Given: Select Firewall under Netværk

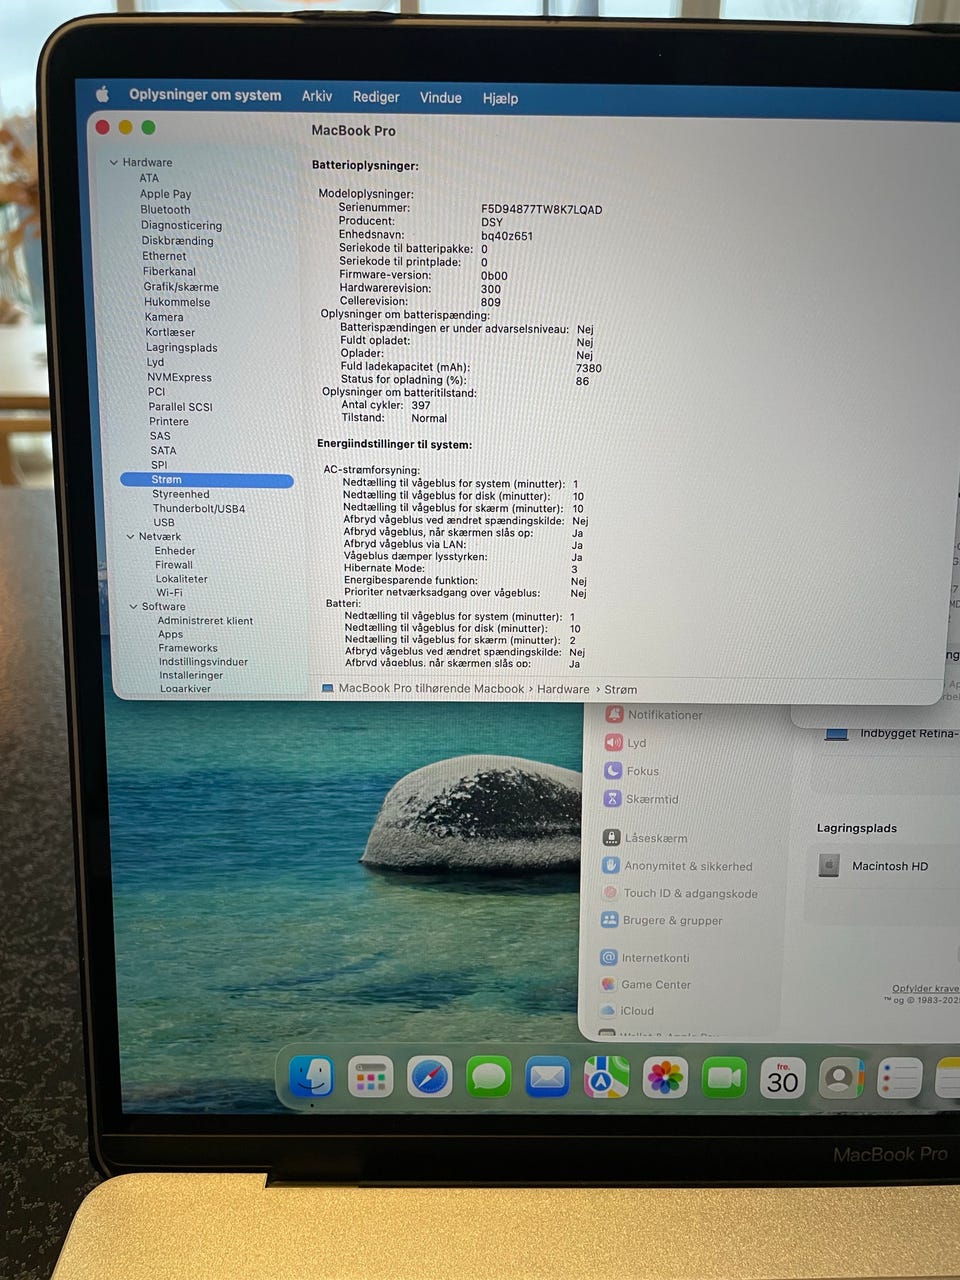Looking at the screenshot, I should pos(174,565).
